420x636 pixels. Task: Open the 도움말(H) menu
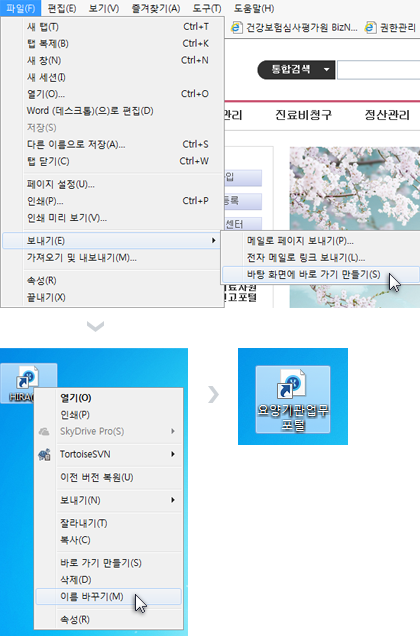click(x=254, y=8)
